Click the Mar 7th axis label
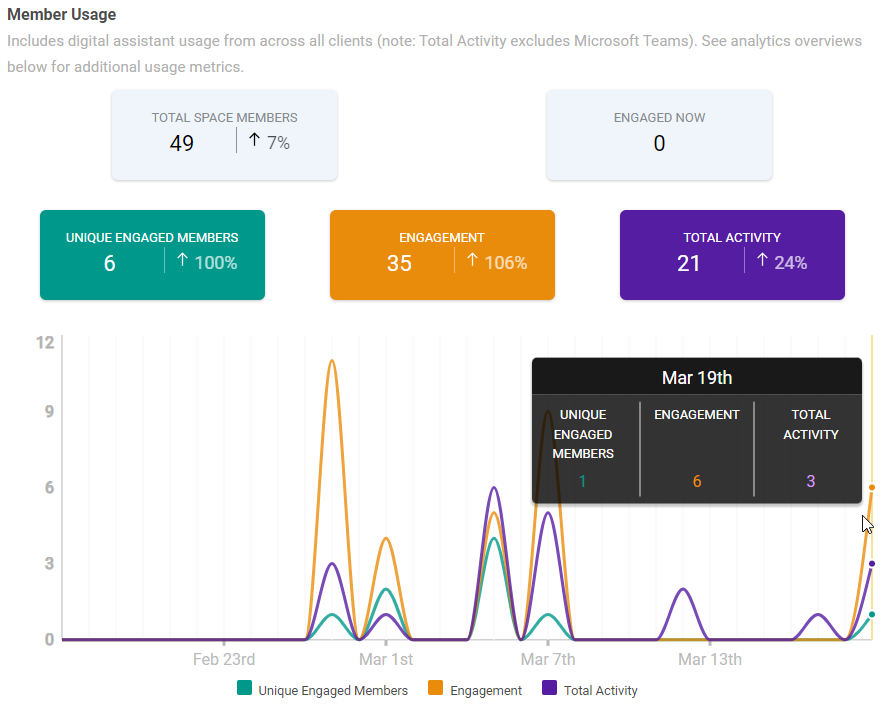 [x=548, y=660]
